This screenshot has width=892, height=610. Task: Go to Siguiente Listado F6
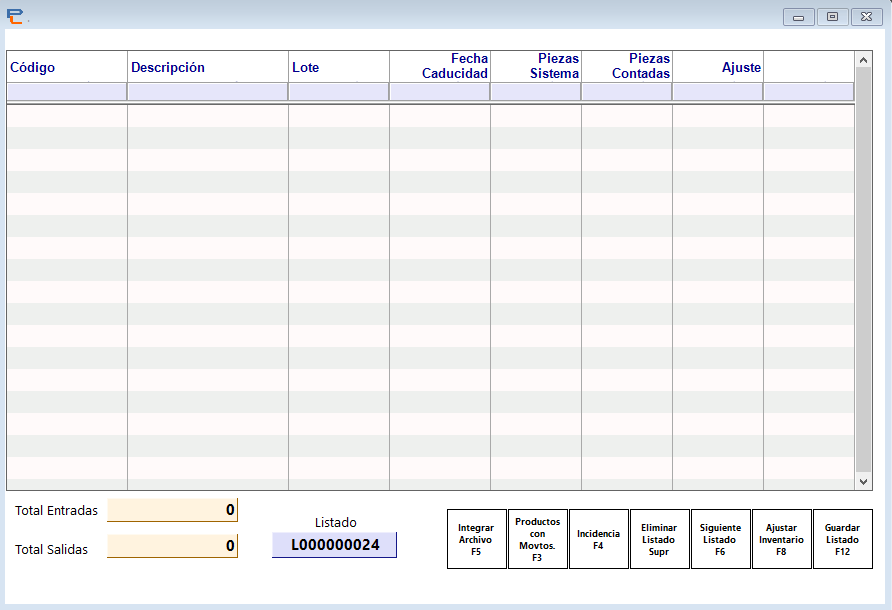point(720,539)
